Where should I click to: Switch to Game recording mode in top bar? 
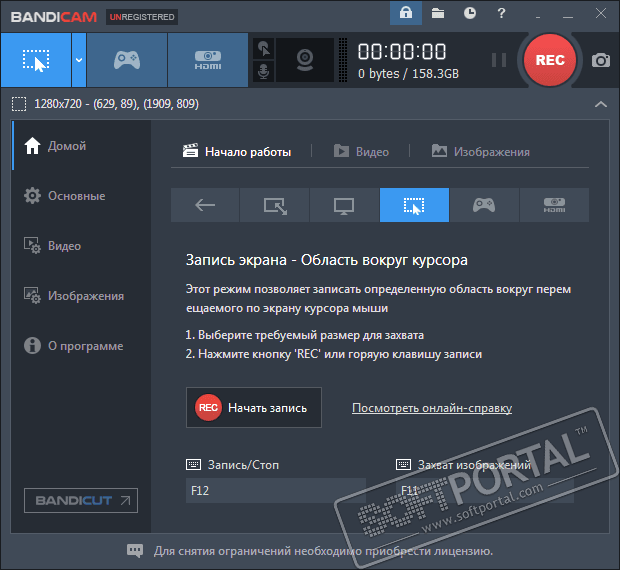pos(127,60)
